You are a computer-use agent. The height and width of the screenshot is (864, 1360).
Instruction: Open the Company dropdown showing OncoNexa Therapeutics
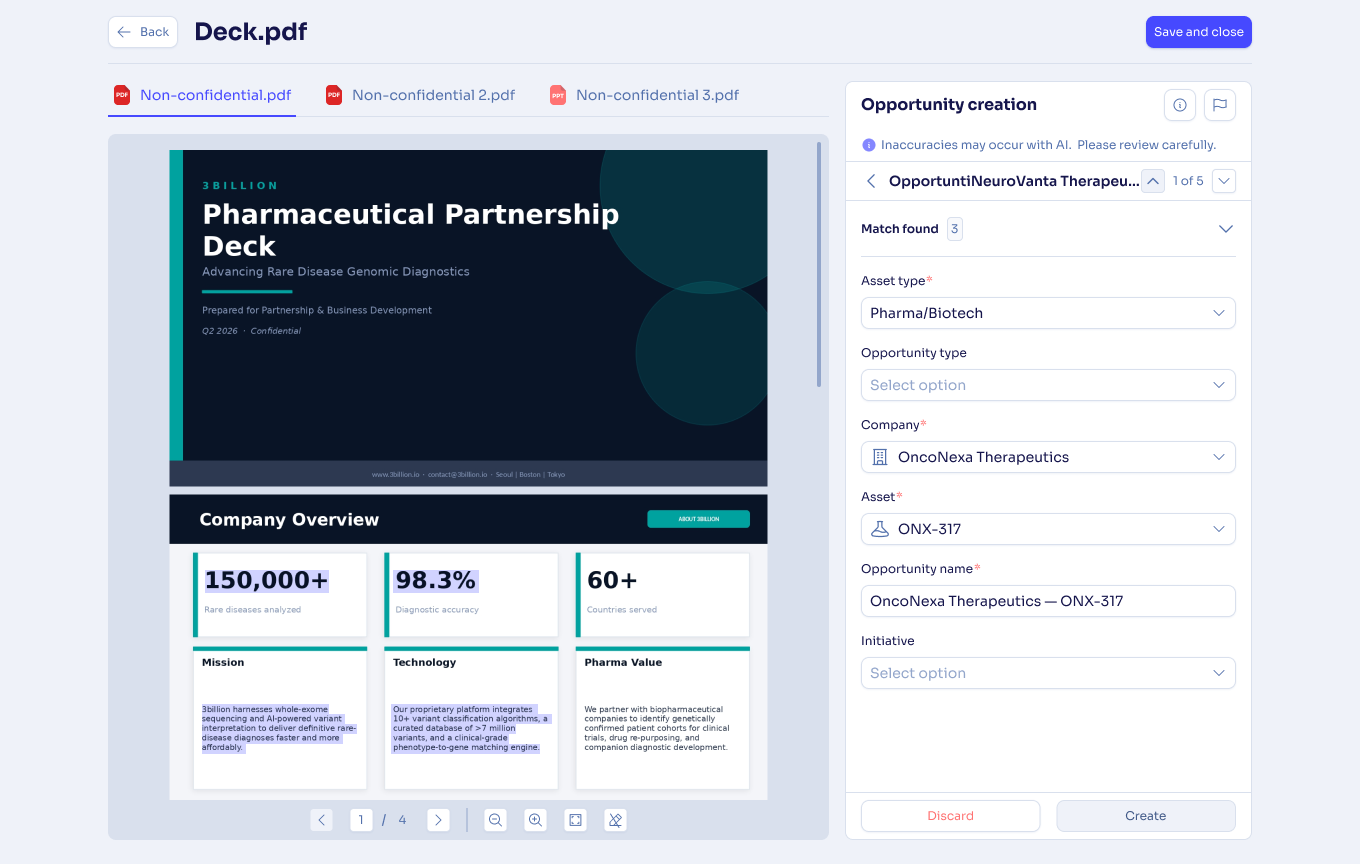pos(1048,457)
